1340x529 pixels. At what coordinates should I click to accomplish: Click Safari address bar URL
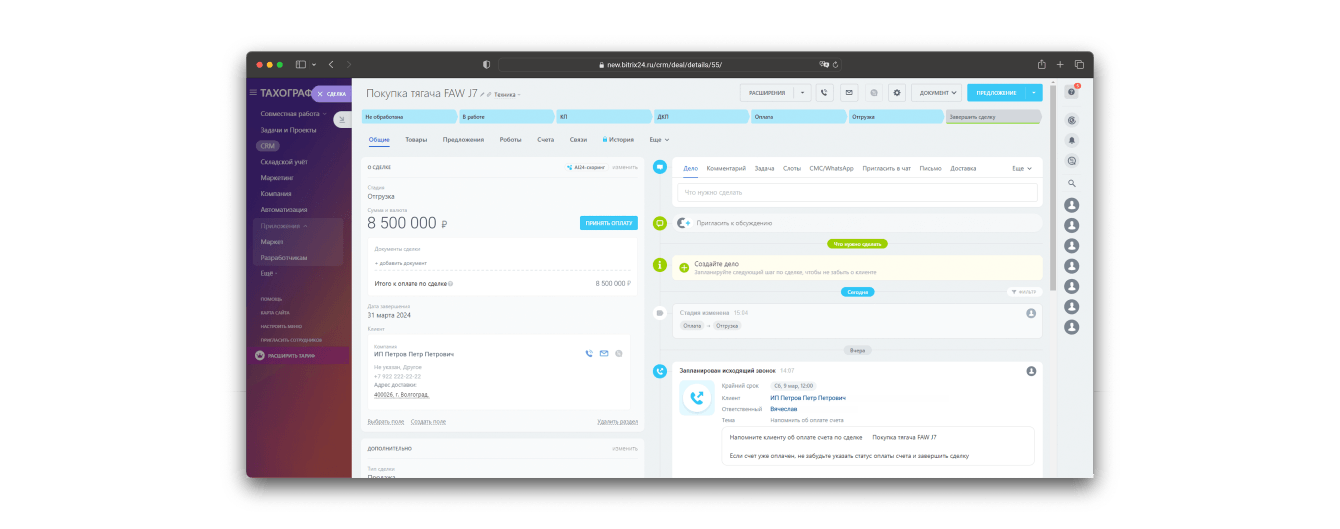664,64
